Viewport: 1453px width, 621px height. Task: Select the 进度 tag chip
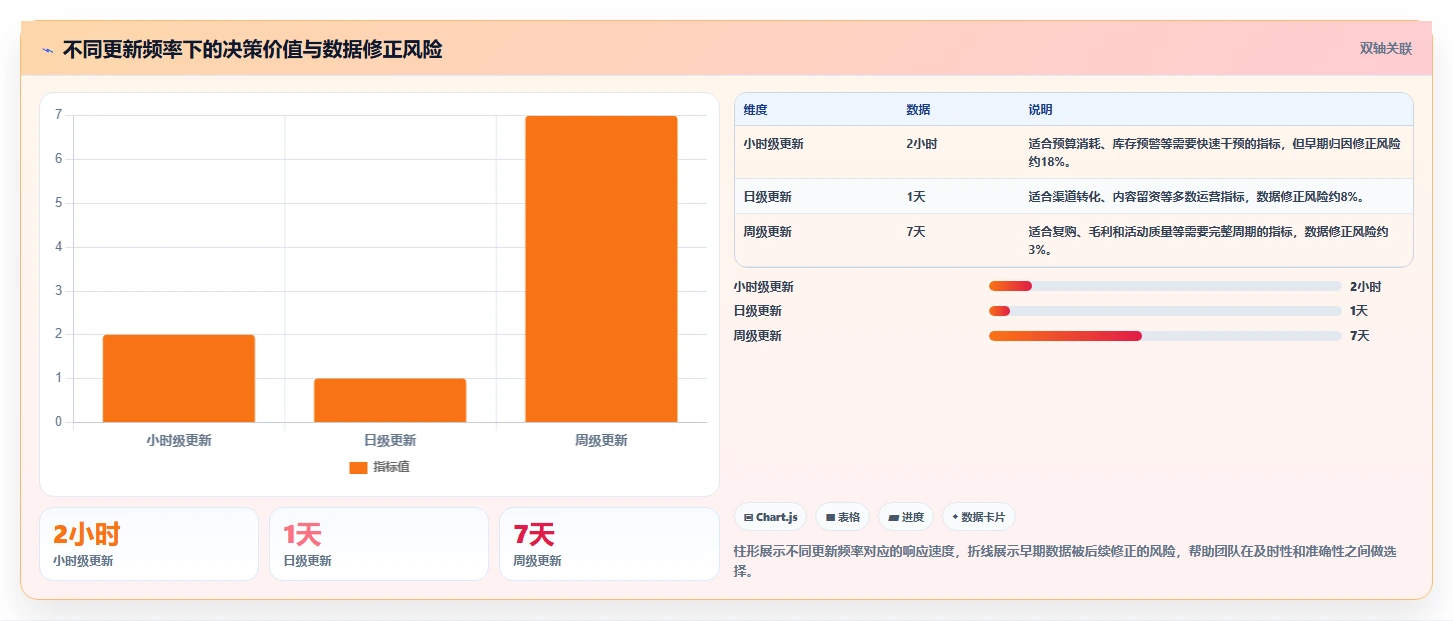coord(905,517)
